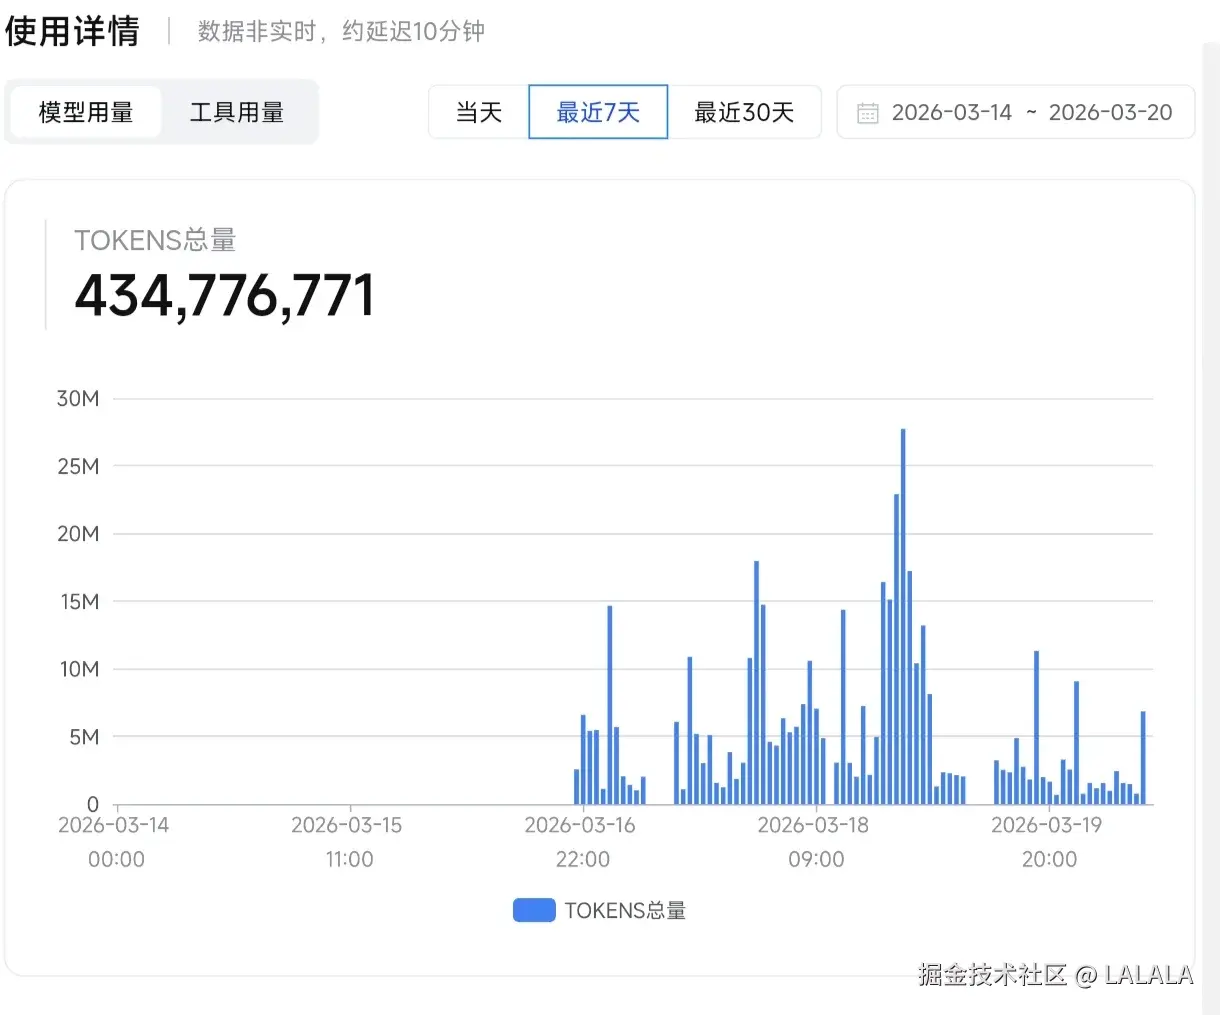Screen dimensions: 1220x1015
Task: Enable the 当天 time filter
Action: [479, 112]
